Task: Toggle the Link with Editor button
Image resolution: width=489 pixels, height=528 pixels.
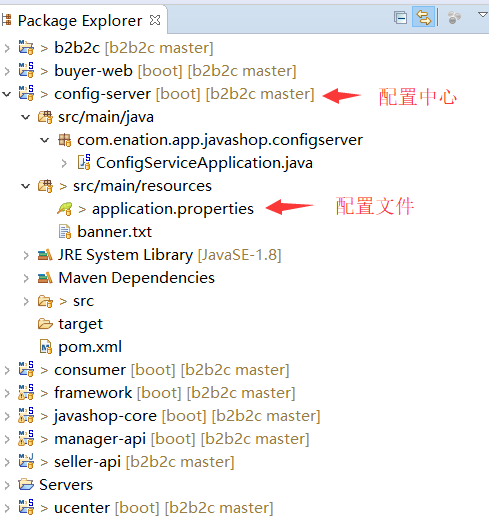Action: [x=423, y=18]
